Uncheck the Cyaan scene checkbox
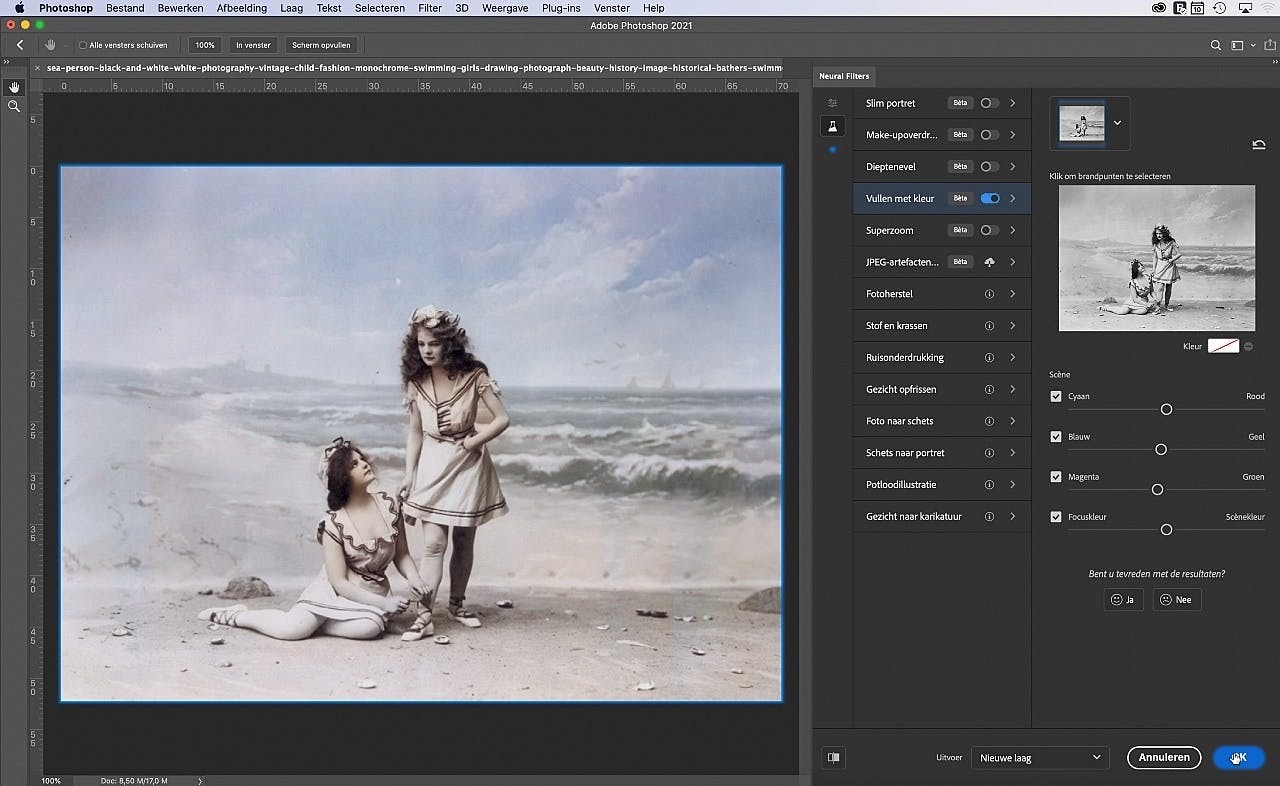The height and width of the screenshot is (786, 1280). [1056, 396]
